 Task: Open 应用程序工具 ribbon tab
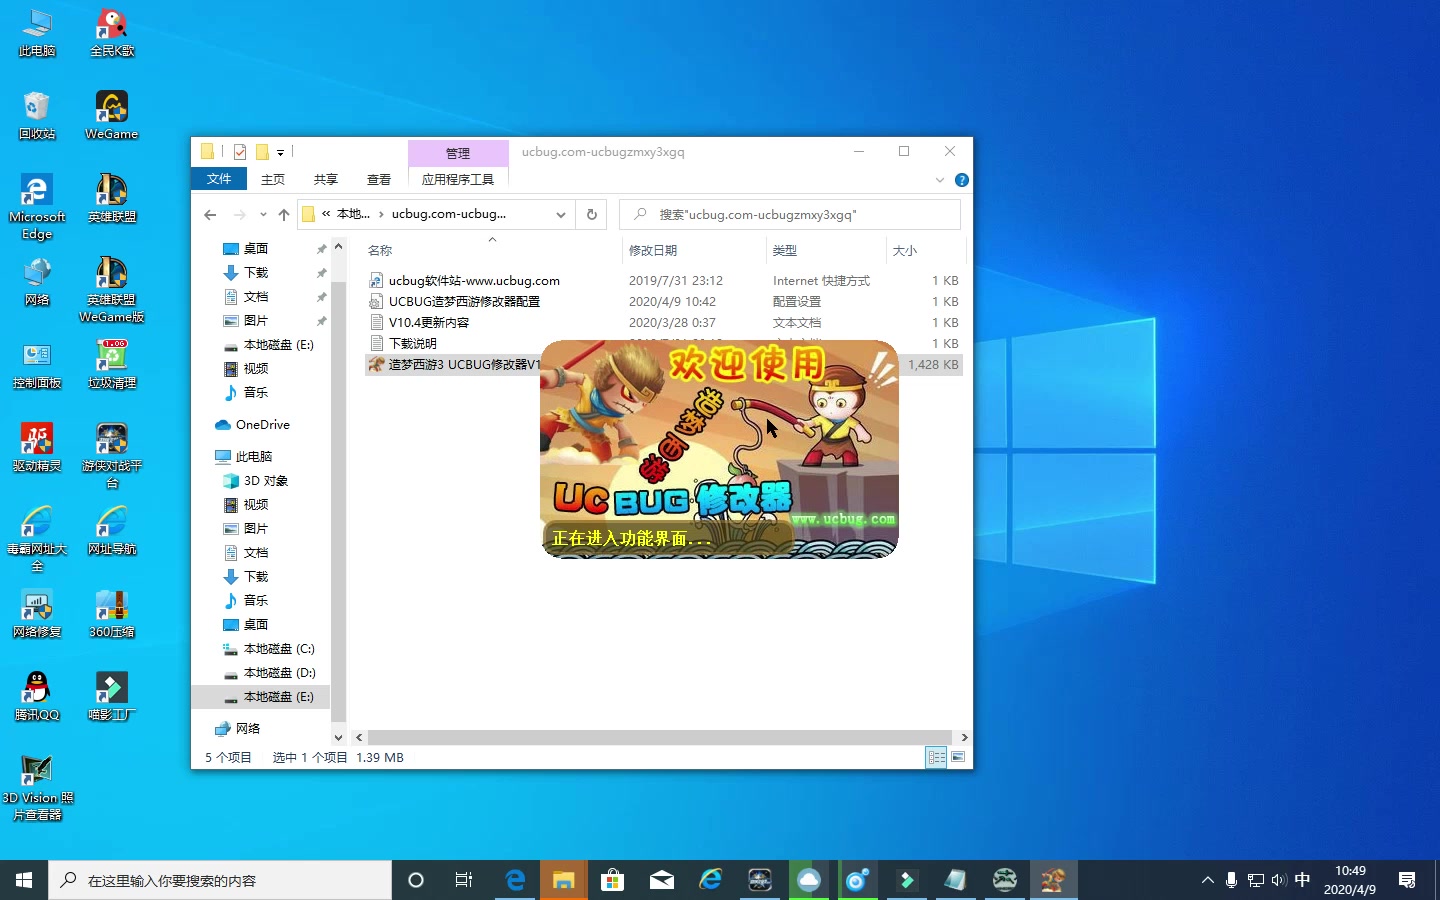[x=458, y=179]
